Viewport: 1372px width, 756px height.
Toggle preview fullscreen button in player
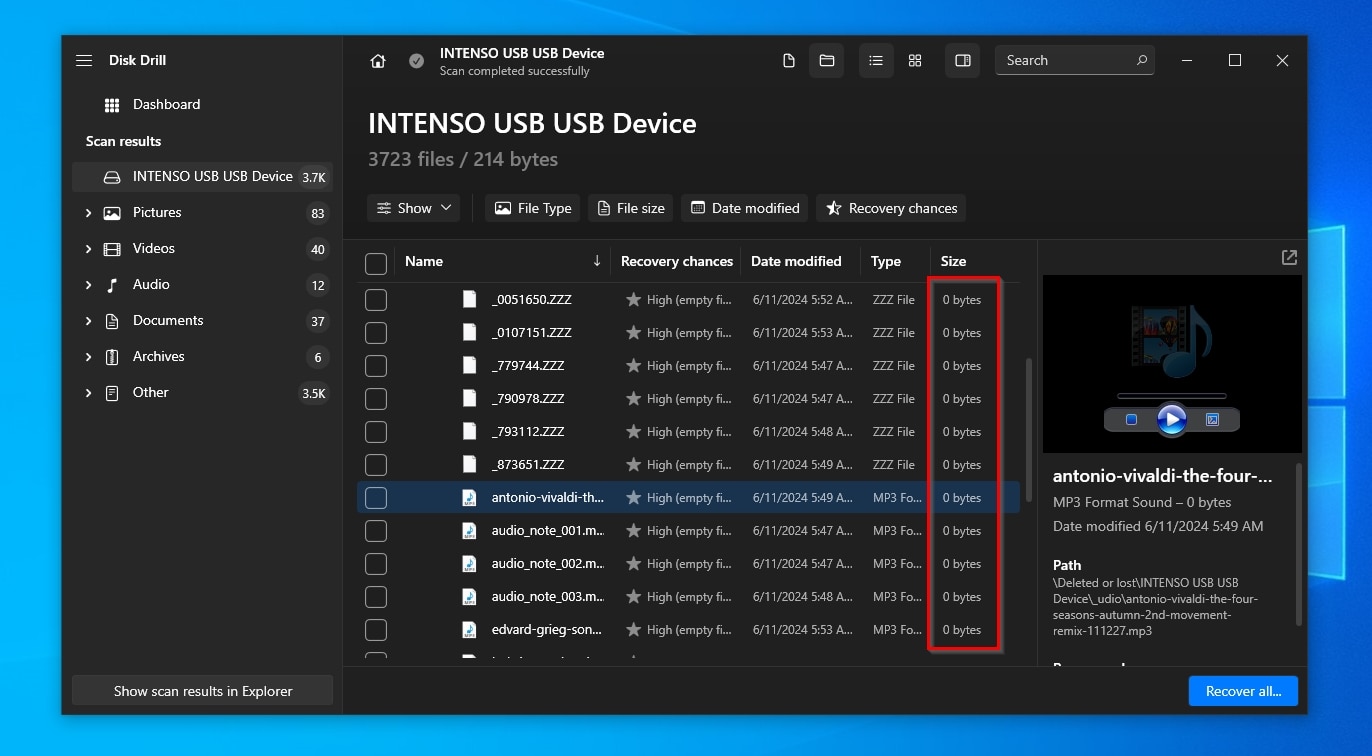(1212, 420)
